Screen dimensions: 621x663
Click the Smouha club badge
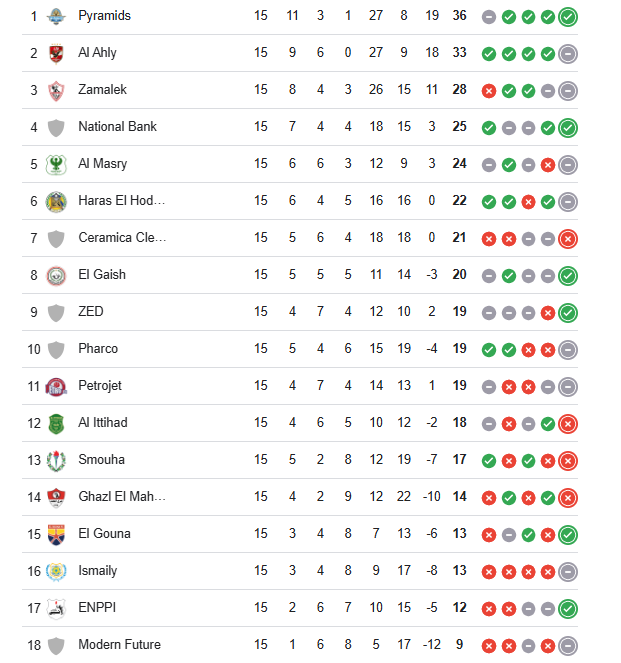click(x=56, y=460)
